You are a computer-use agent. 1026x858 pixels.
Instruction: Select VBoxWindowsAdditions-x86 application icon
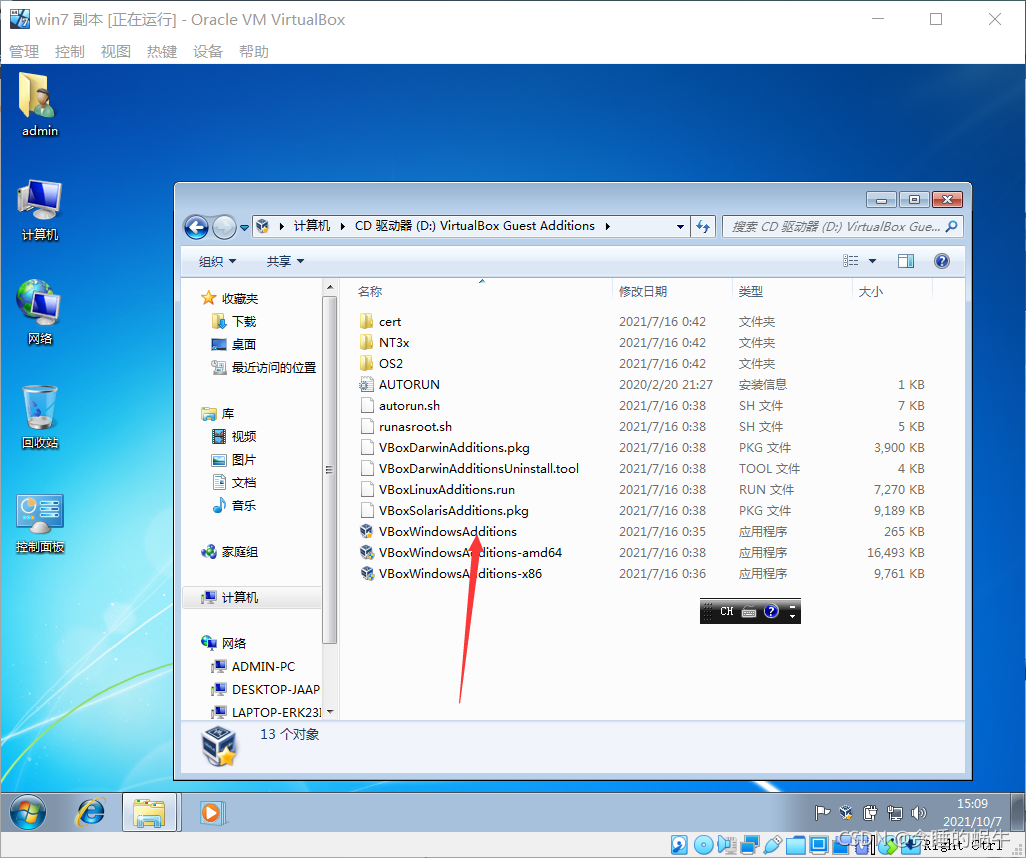(x=366, y=573)
